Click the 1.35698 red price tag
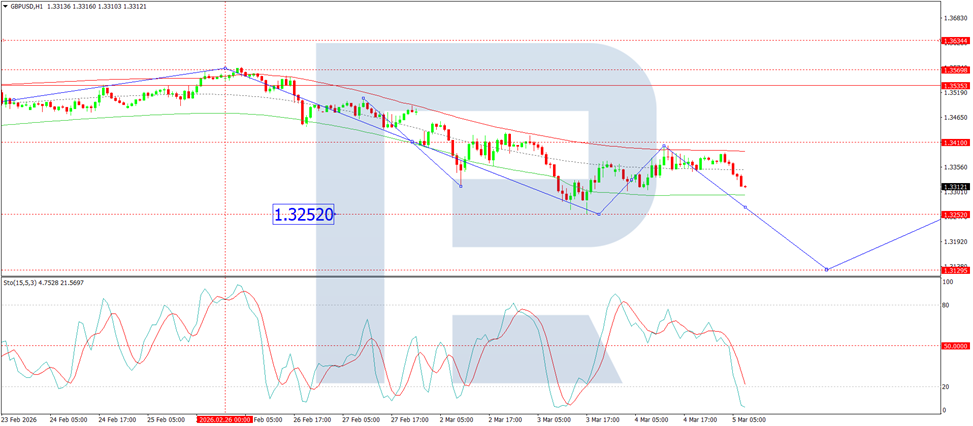This screenshot has width=973, height=426. (x=956, y=69)
